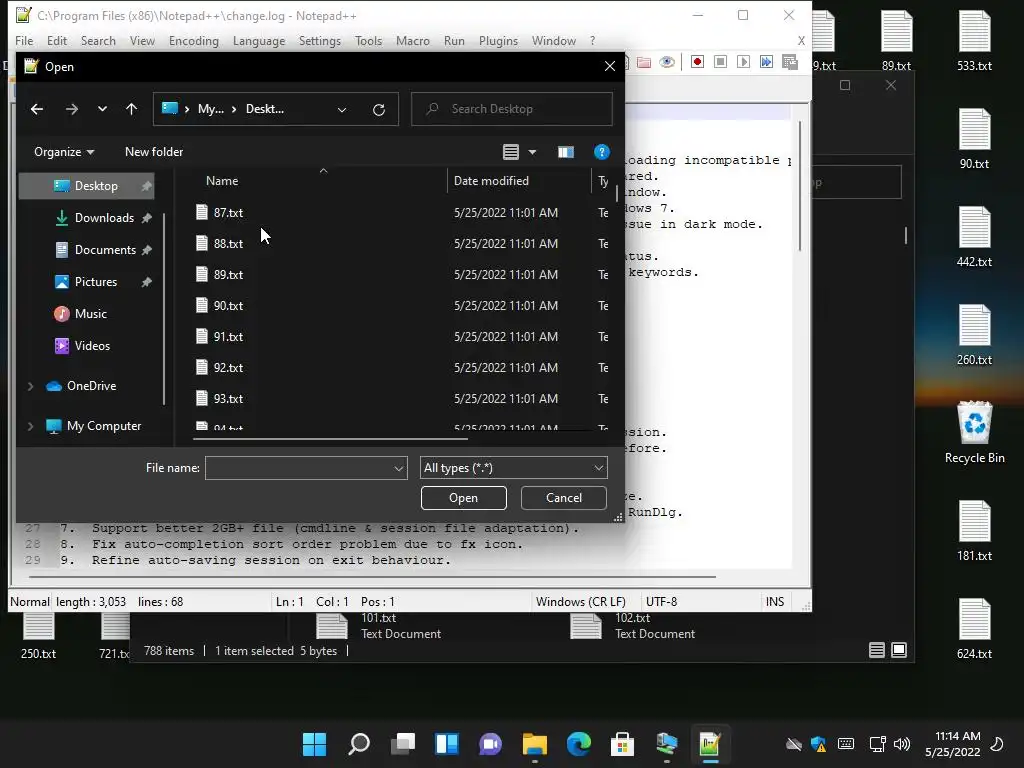Select file 87.txt in list
The width and height of the screenshot is (1024, 768).
pyautogui.click(x=228, y=213)
